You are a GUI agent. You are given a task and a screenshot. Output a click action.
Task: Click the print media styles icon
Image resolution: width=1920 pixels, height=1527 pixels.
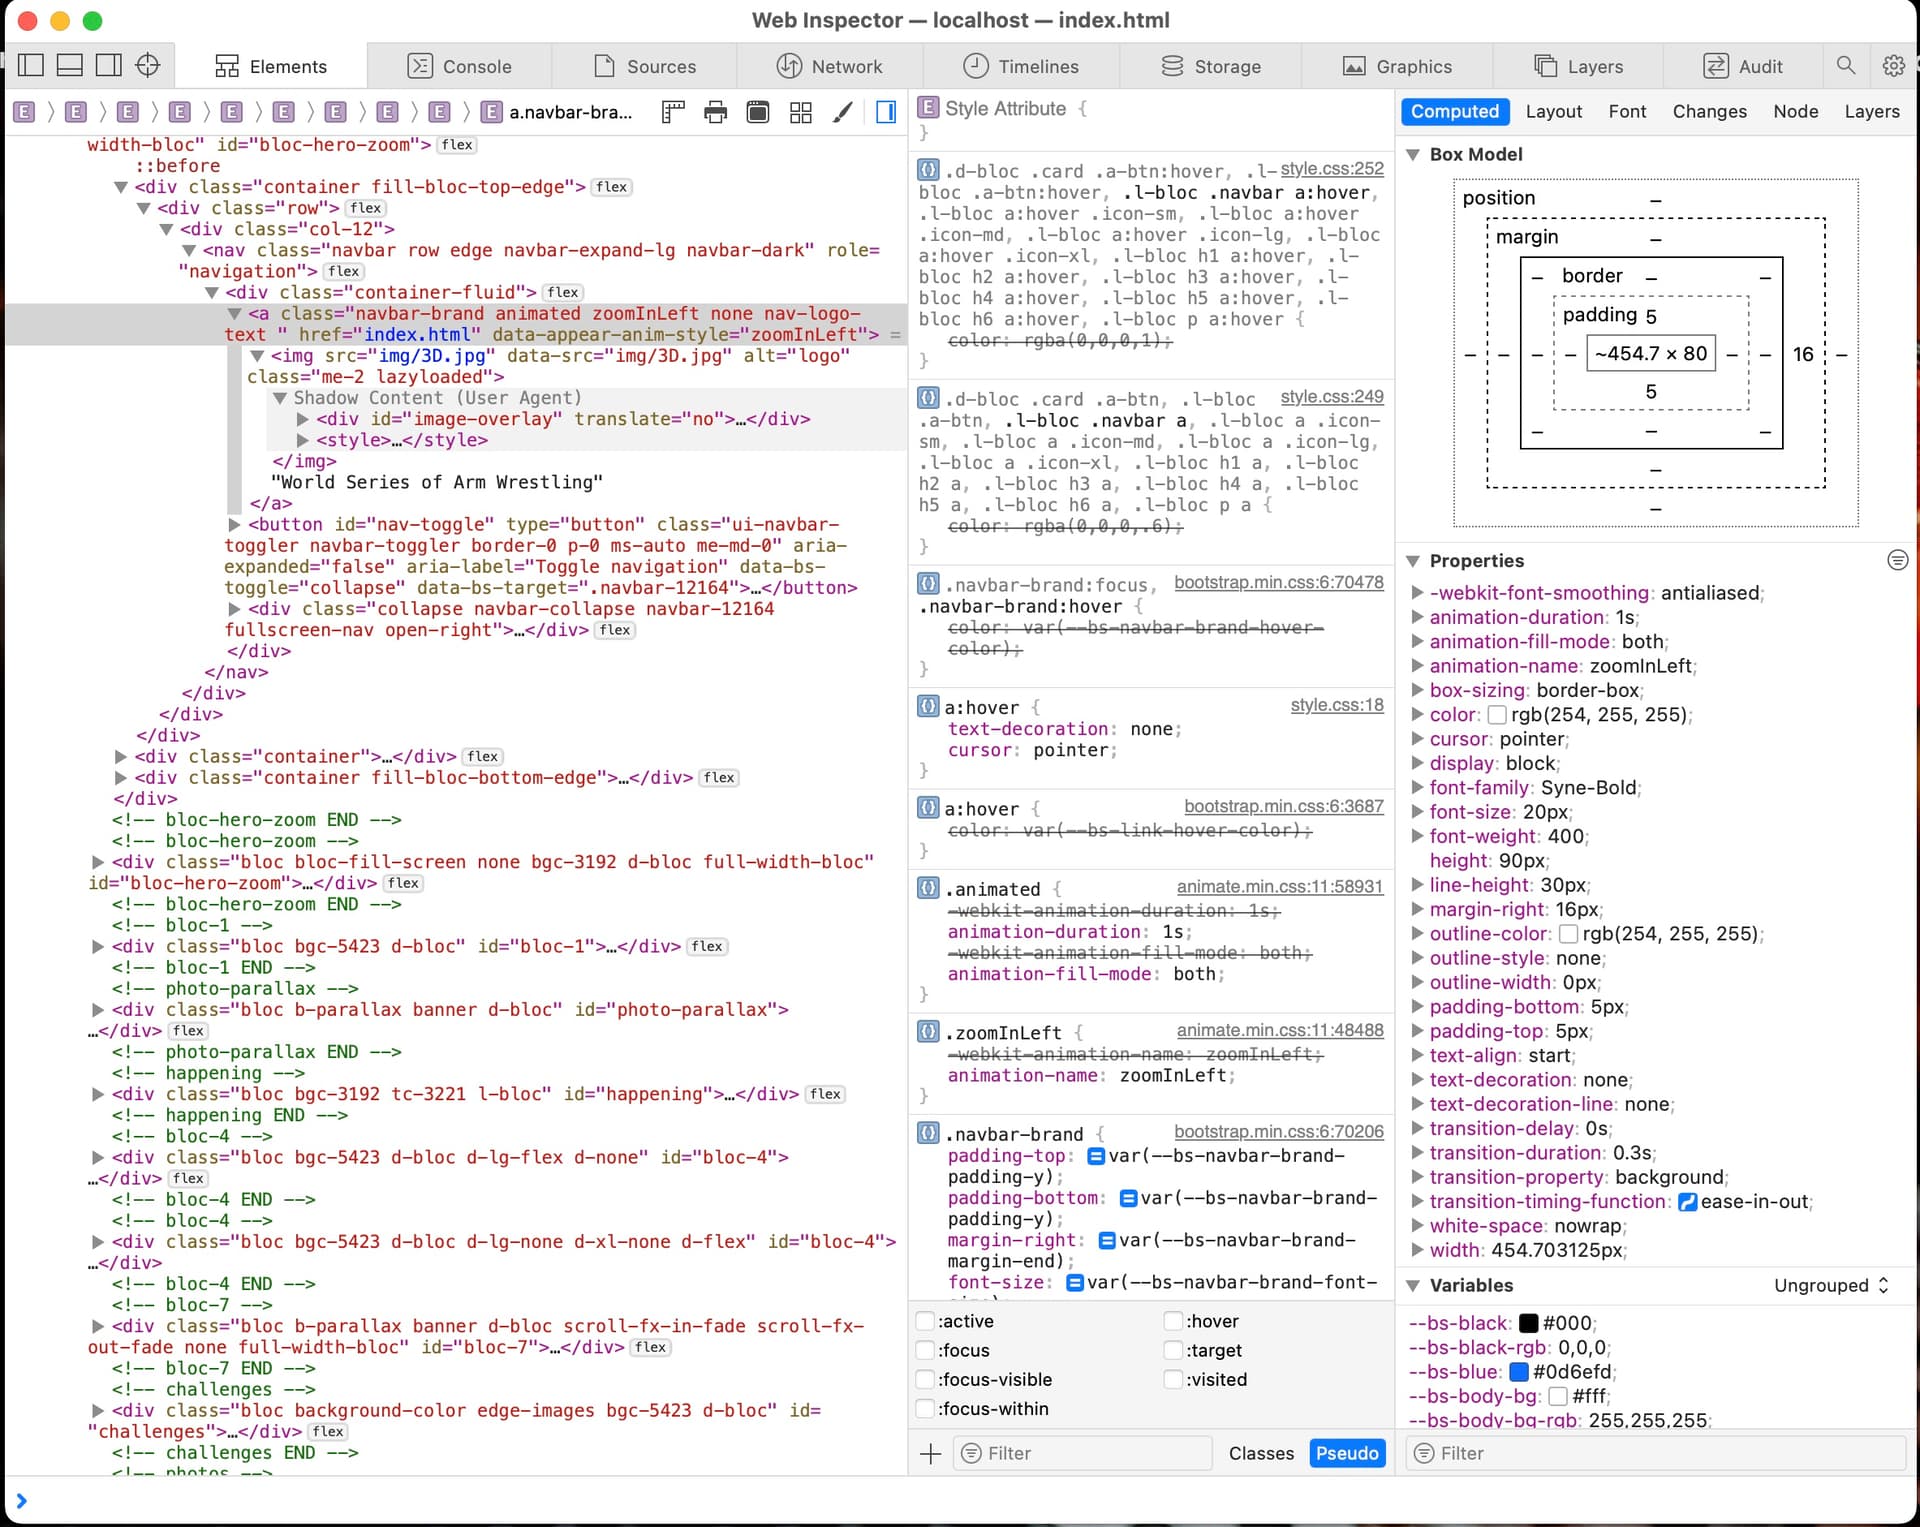point(715,112)
